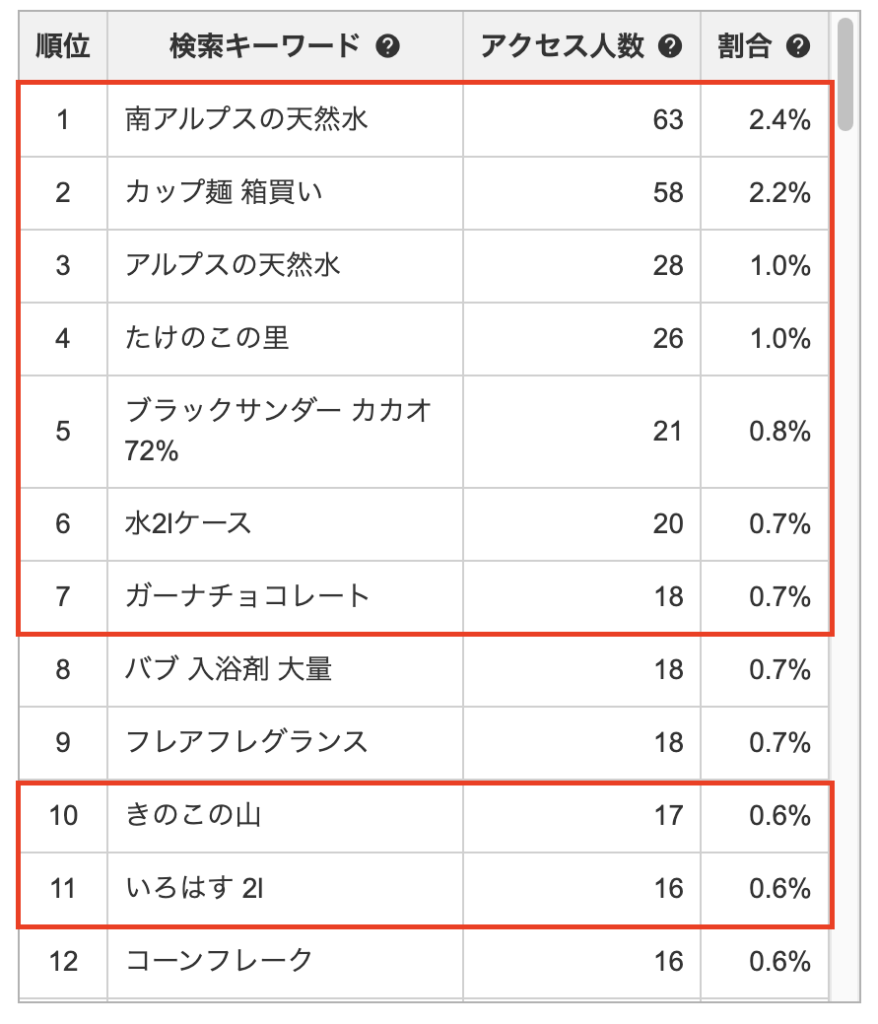This screenshot has width=878, height=1024.
Task: Click help icon beside 割合 header
Action: [x=797, y=46]
